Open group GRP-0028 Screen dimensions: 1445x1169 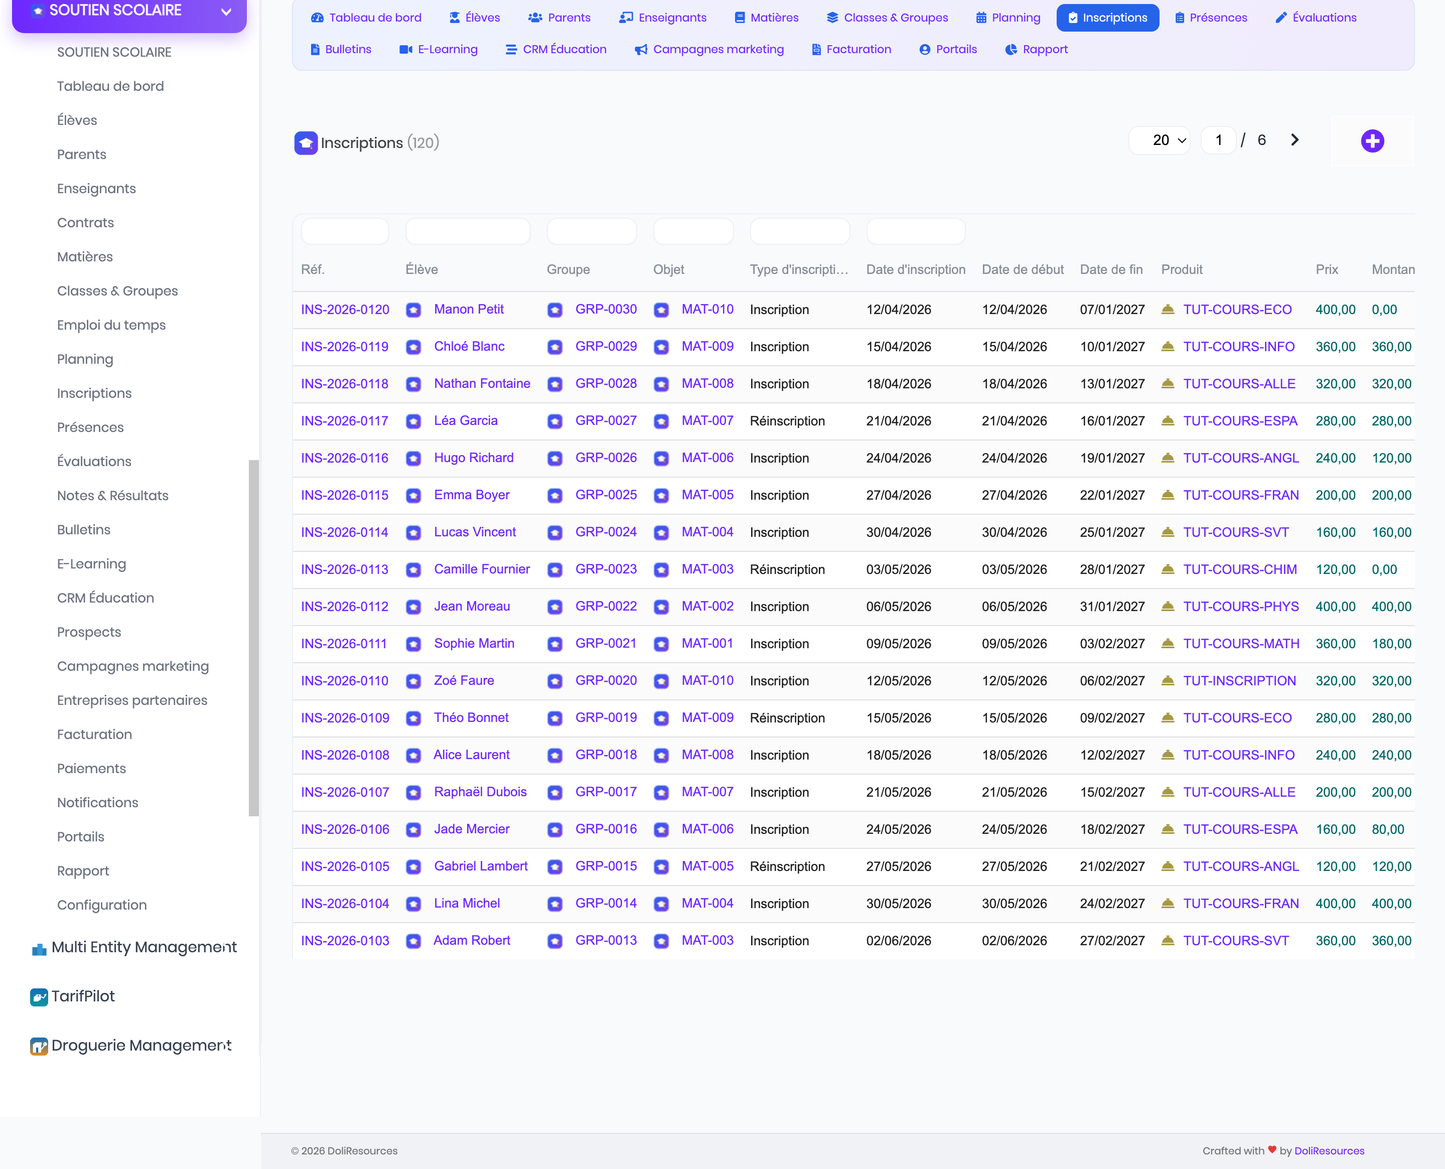point(606,384)
